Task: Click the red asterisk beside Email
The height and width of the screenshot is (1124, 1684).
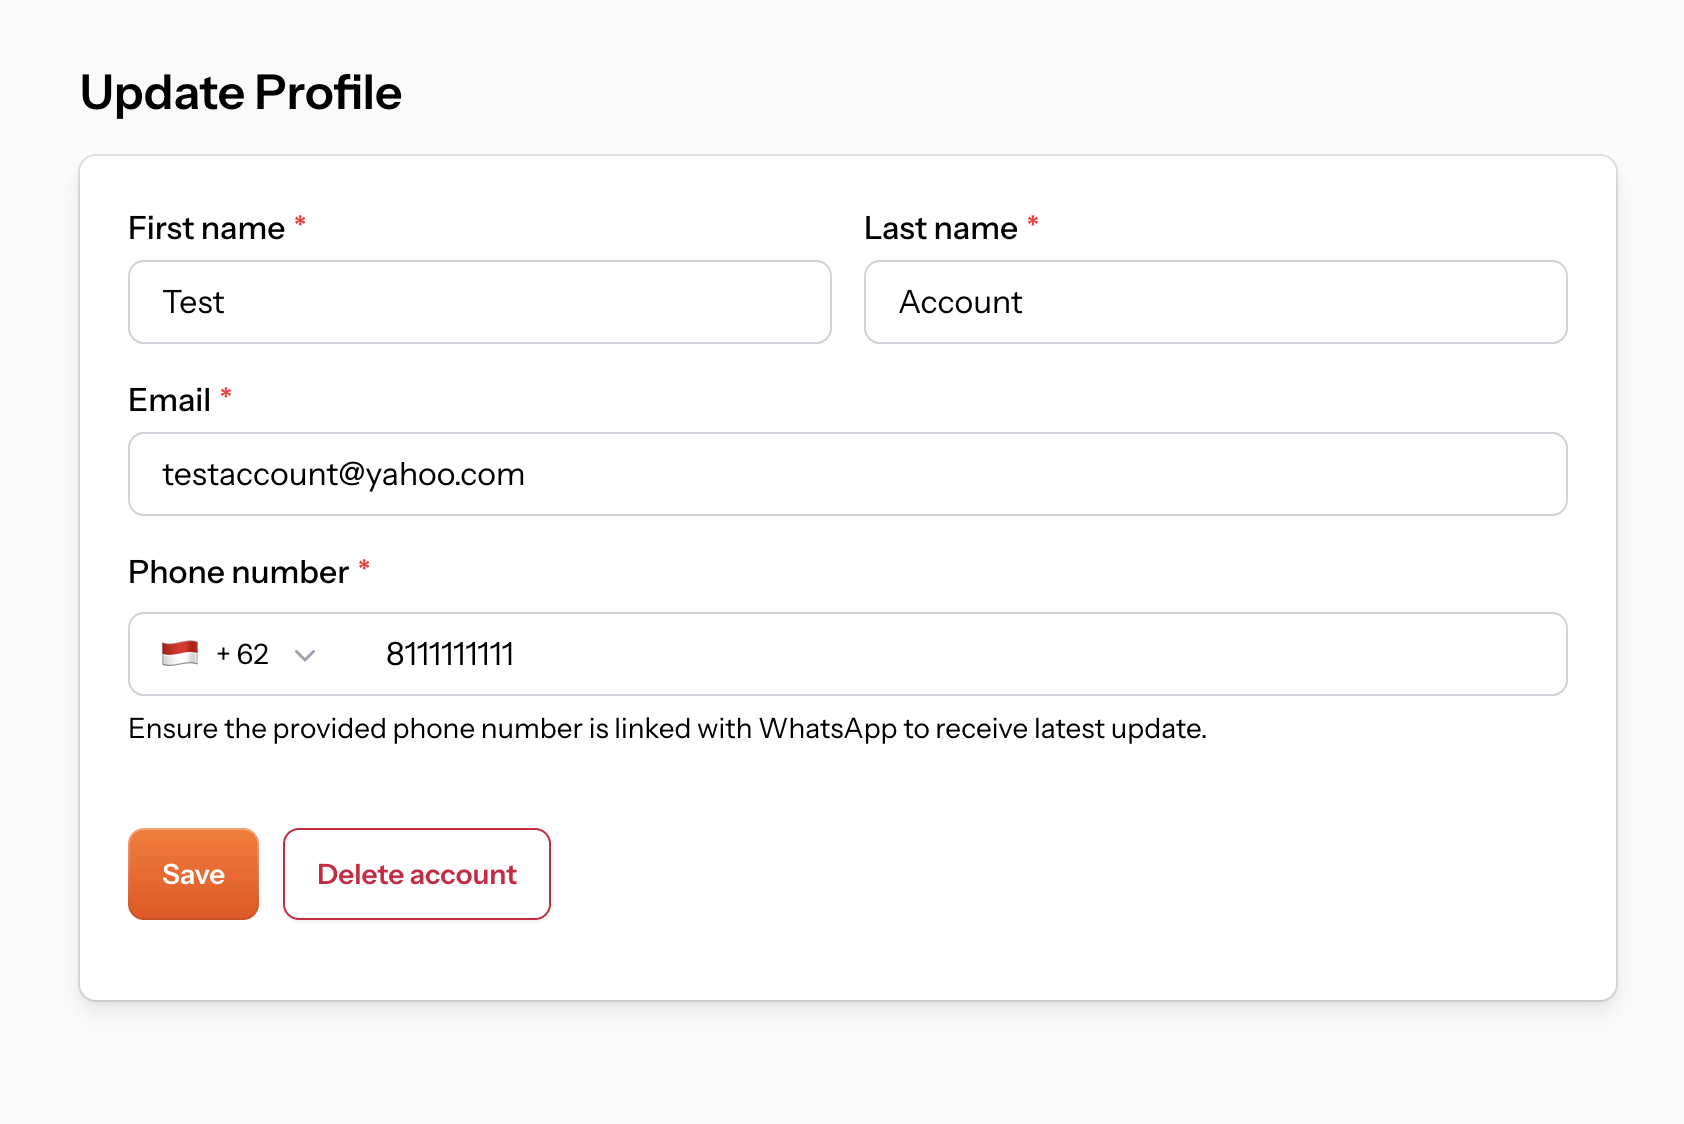Action: [x=226, y=394]
